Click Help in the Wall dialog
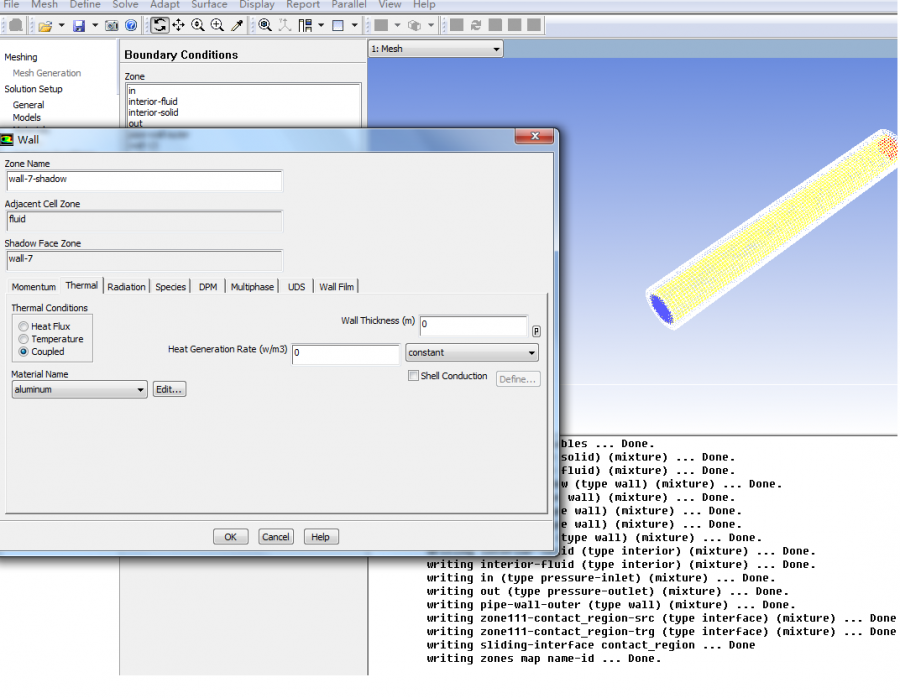The height and width of the screenshot is (698, 900). point(320,537)
